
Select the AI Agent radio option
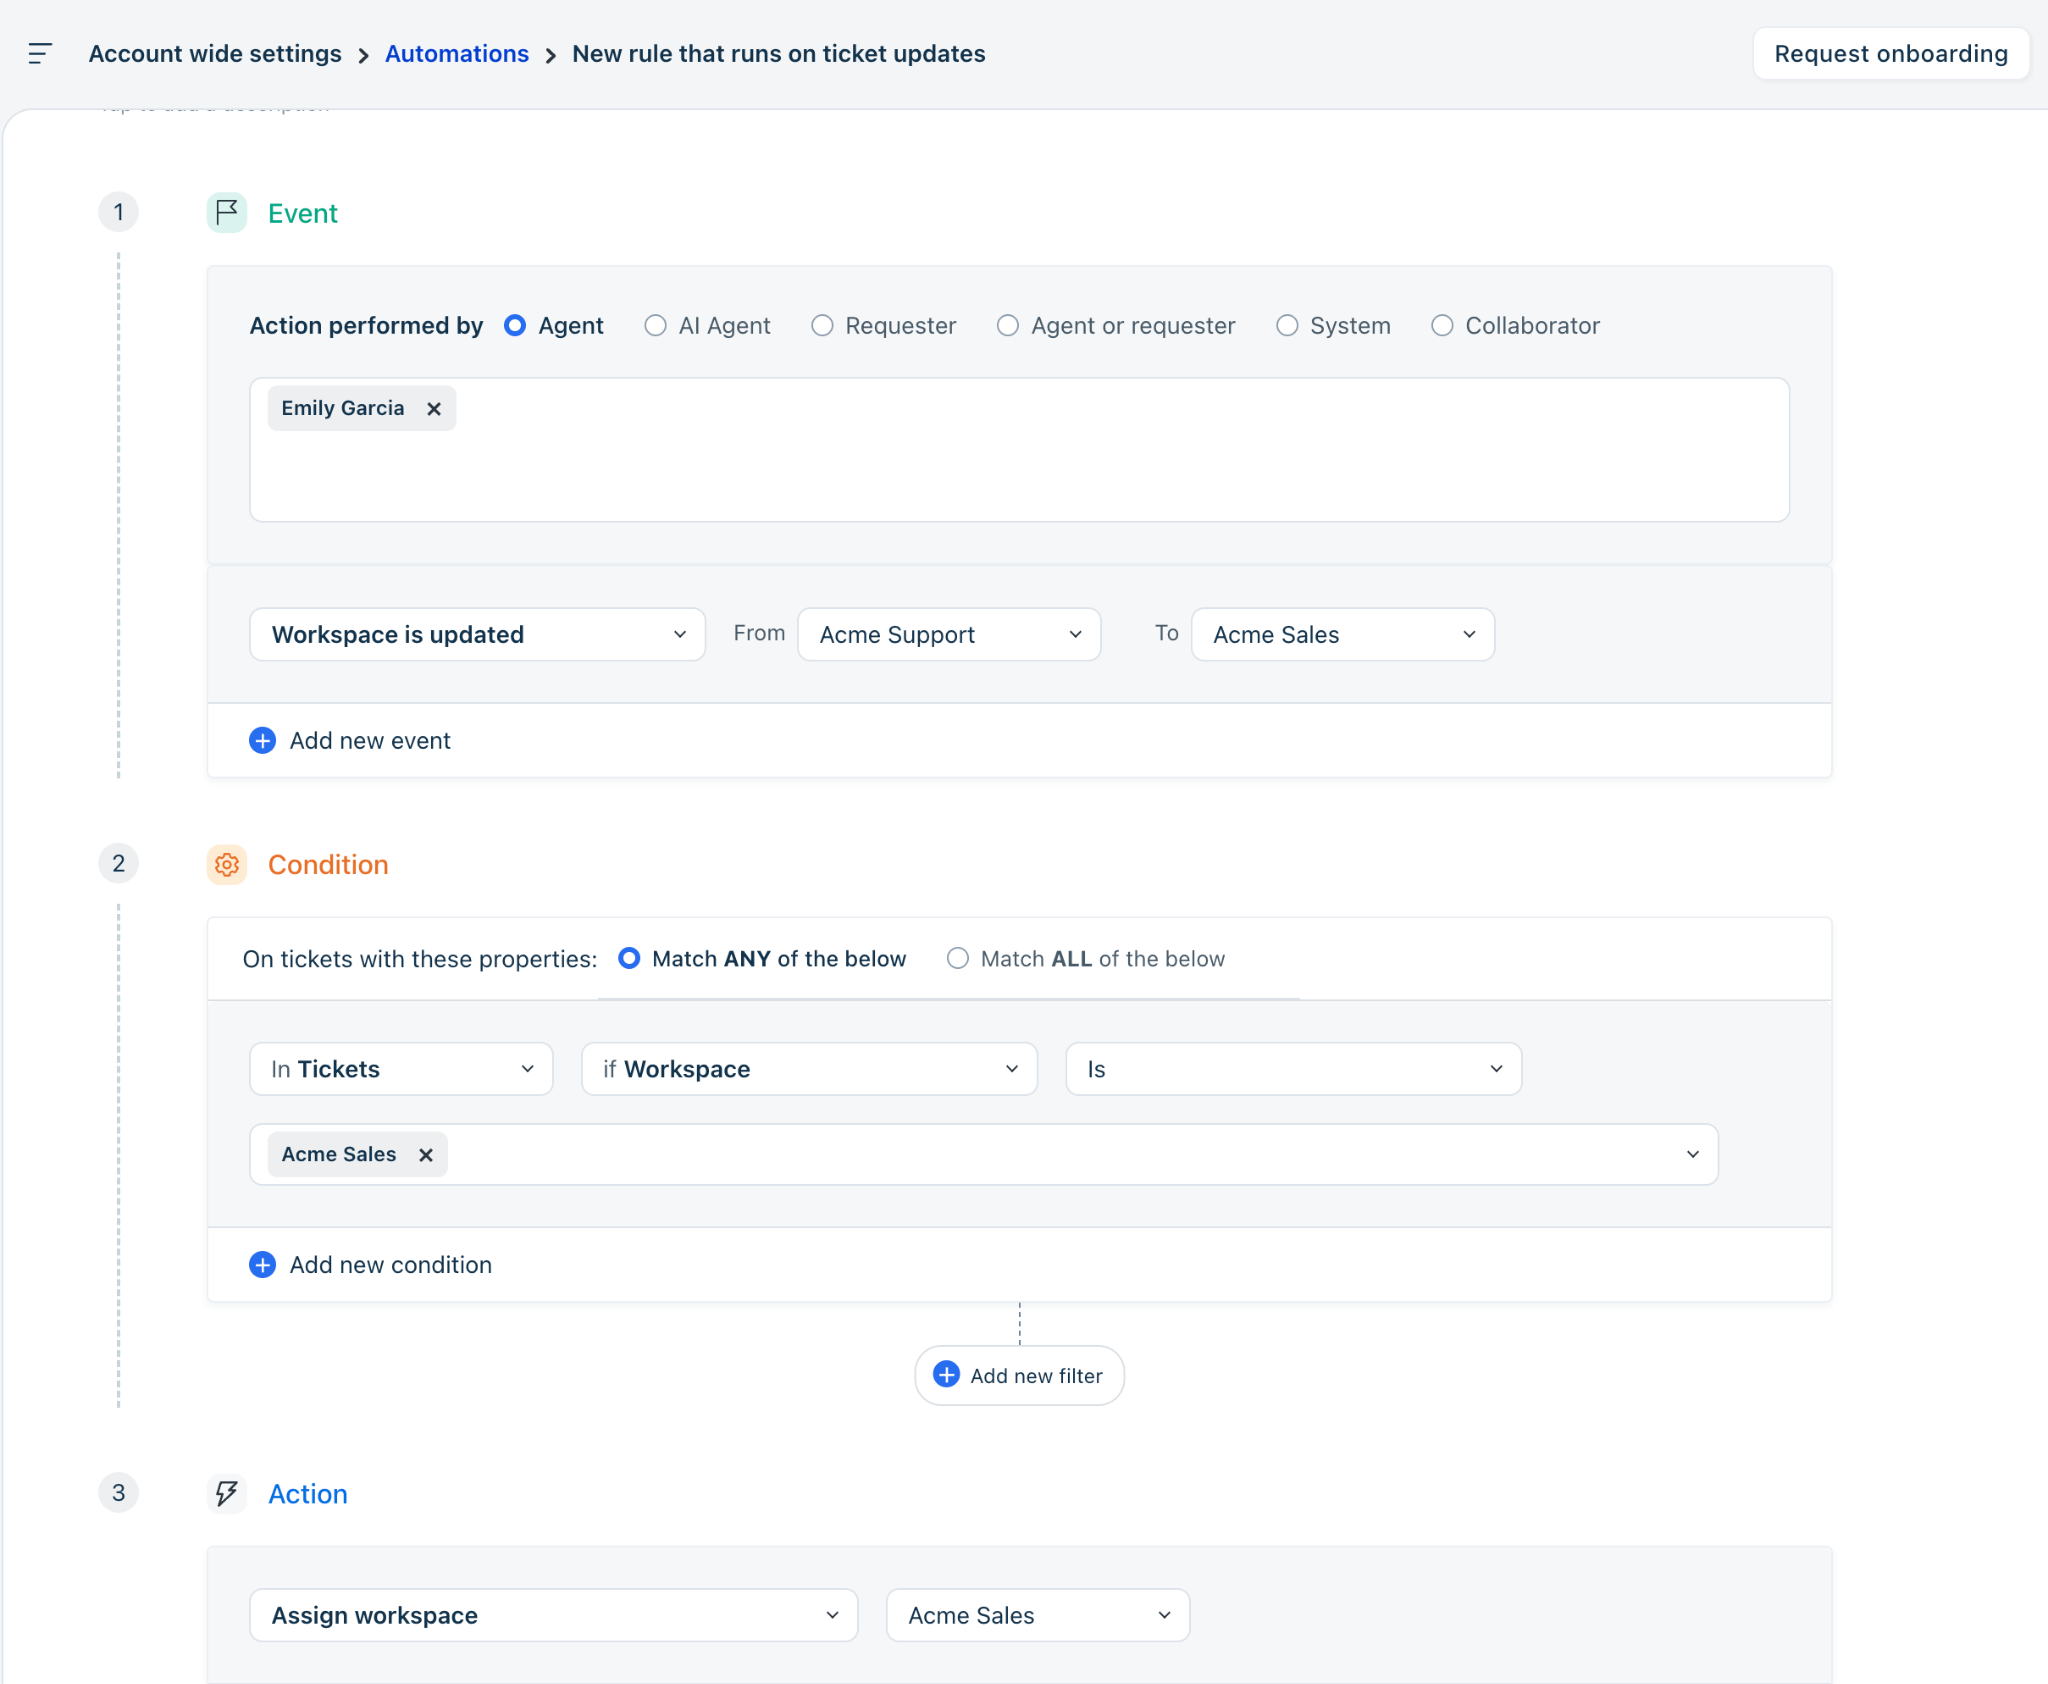(655, 326)
